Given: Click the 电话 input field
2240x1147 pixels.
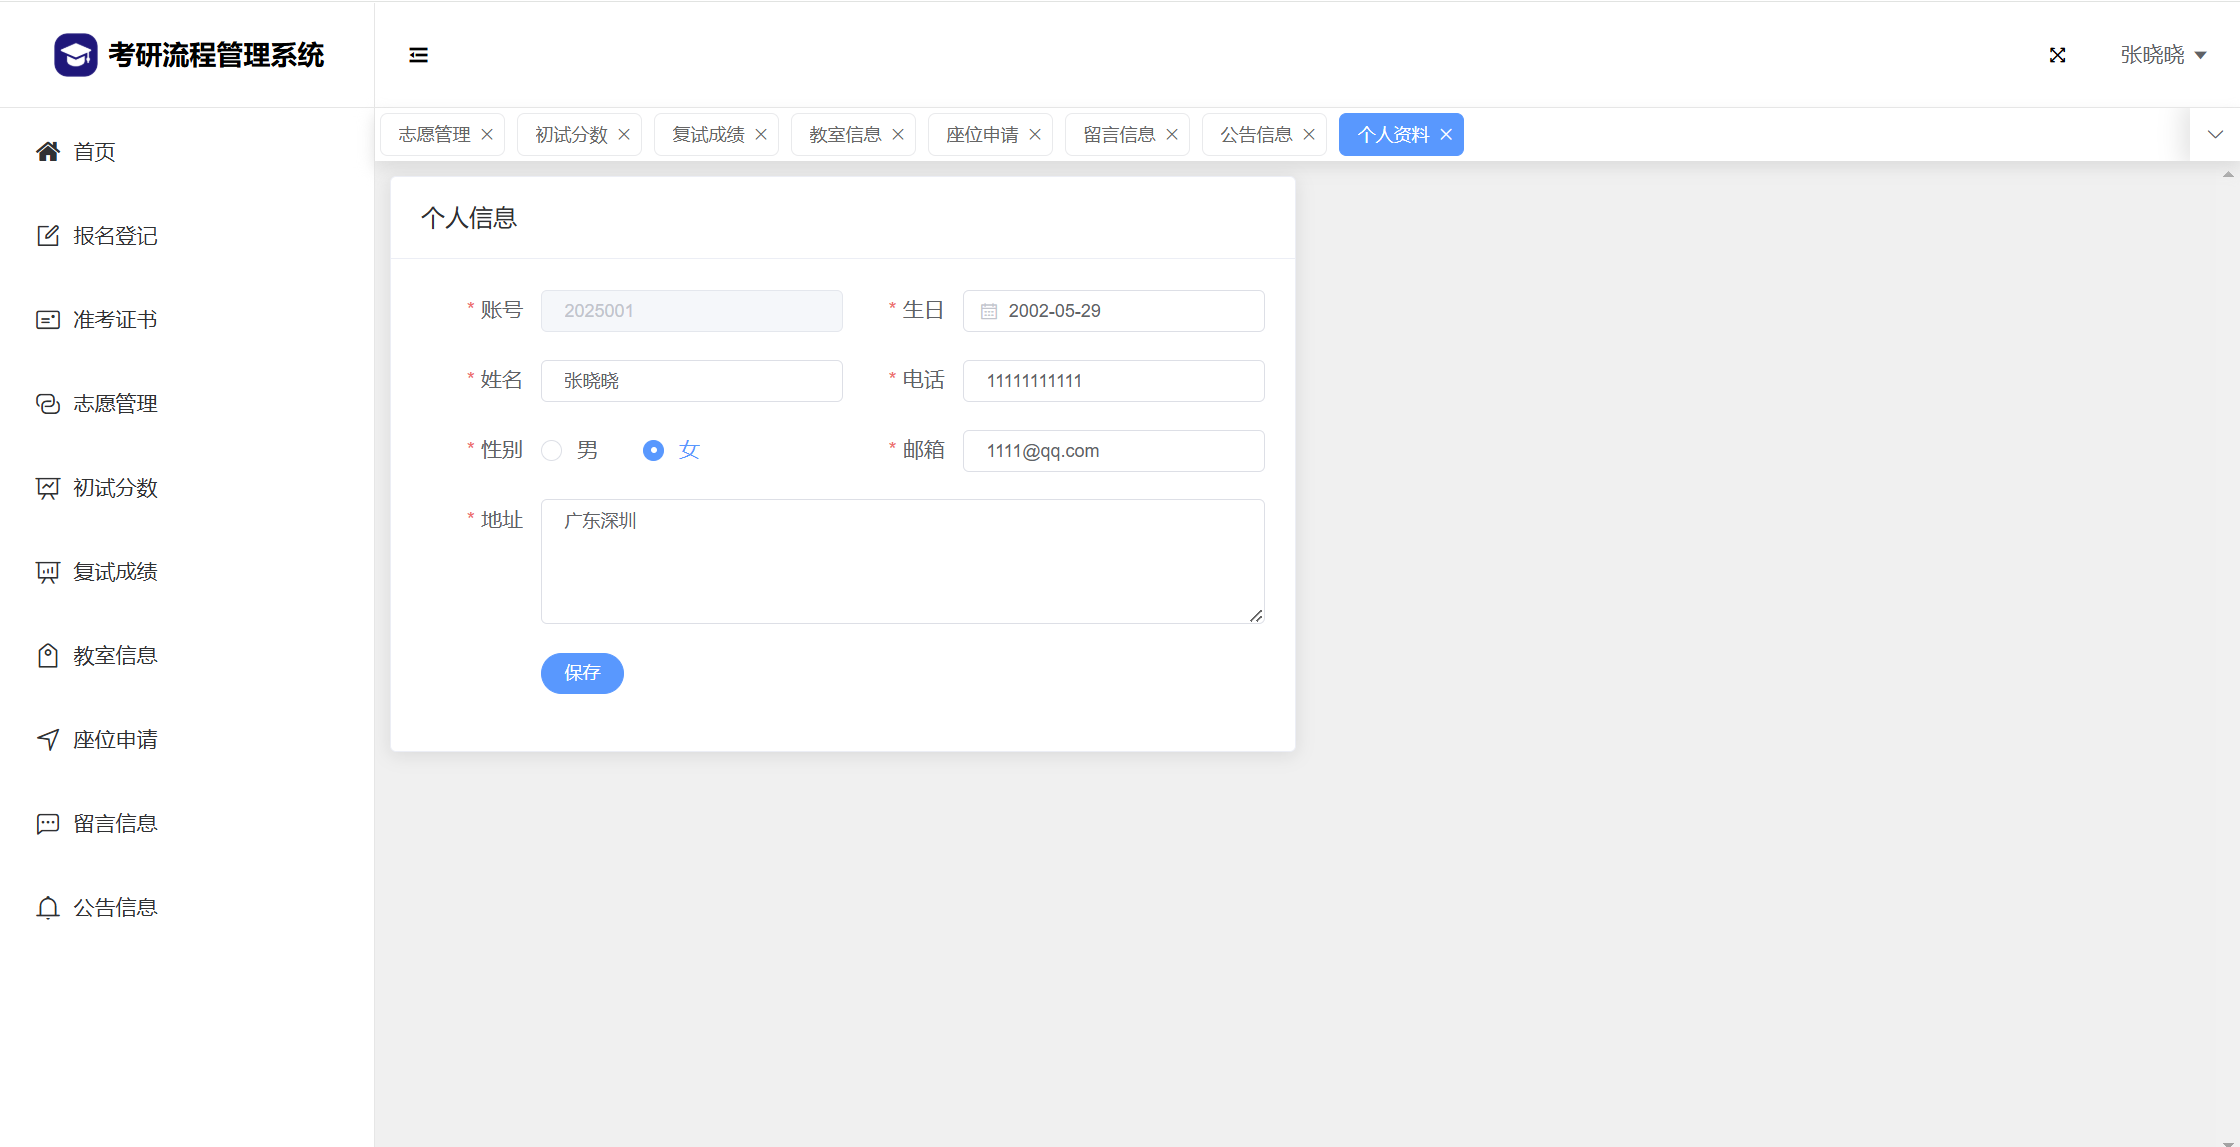Looking at the screenshot, I should tap(1113, 381).
